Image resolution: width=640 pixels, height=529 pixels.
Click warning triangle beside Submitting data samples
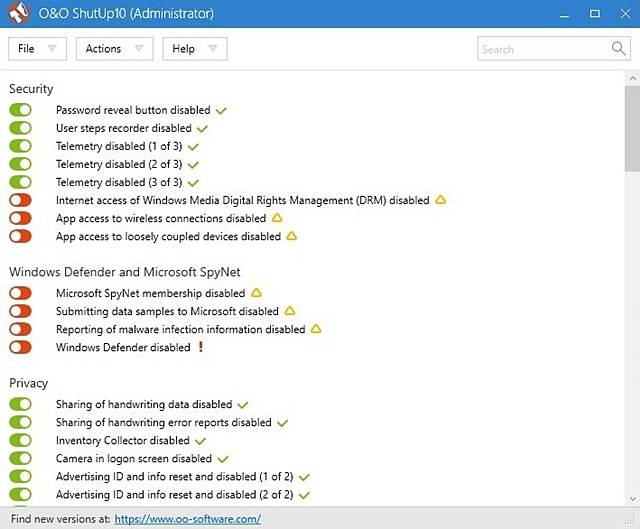tap(290, 311)
